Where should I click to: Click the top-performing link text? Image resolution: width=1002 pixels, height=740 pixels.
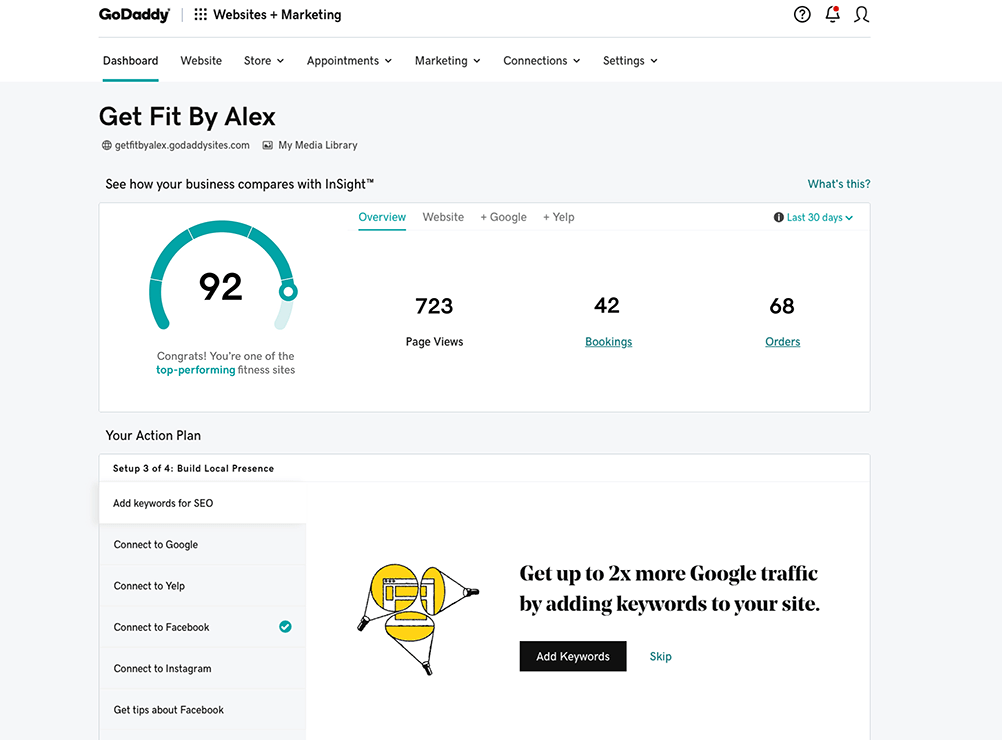click(x=196, y=370)
